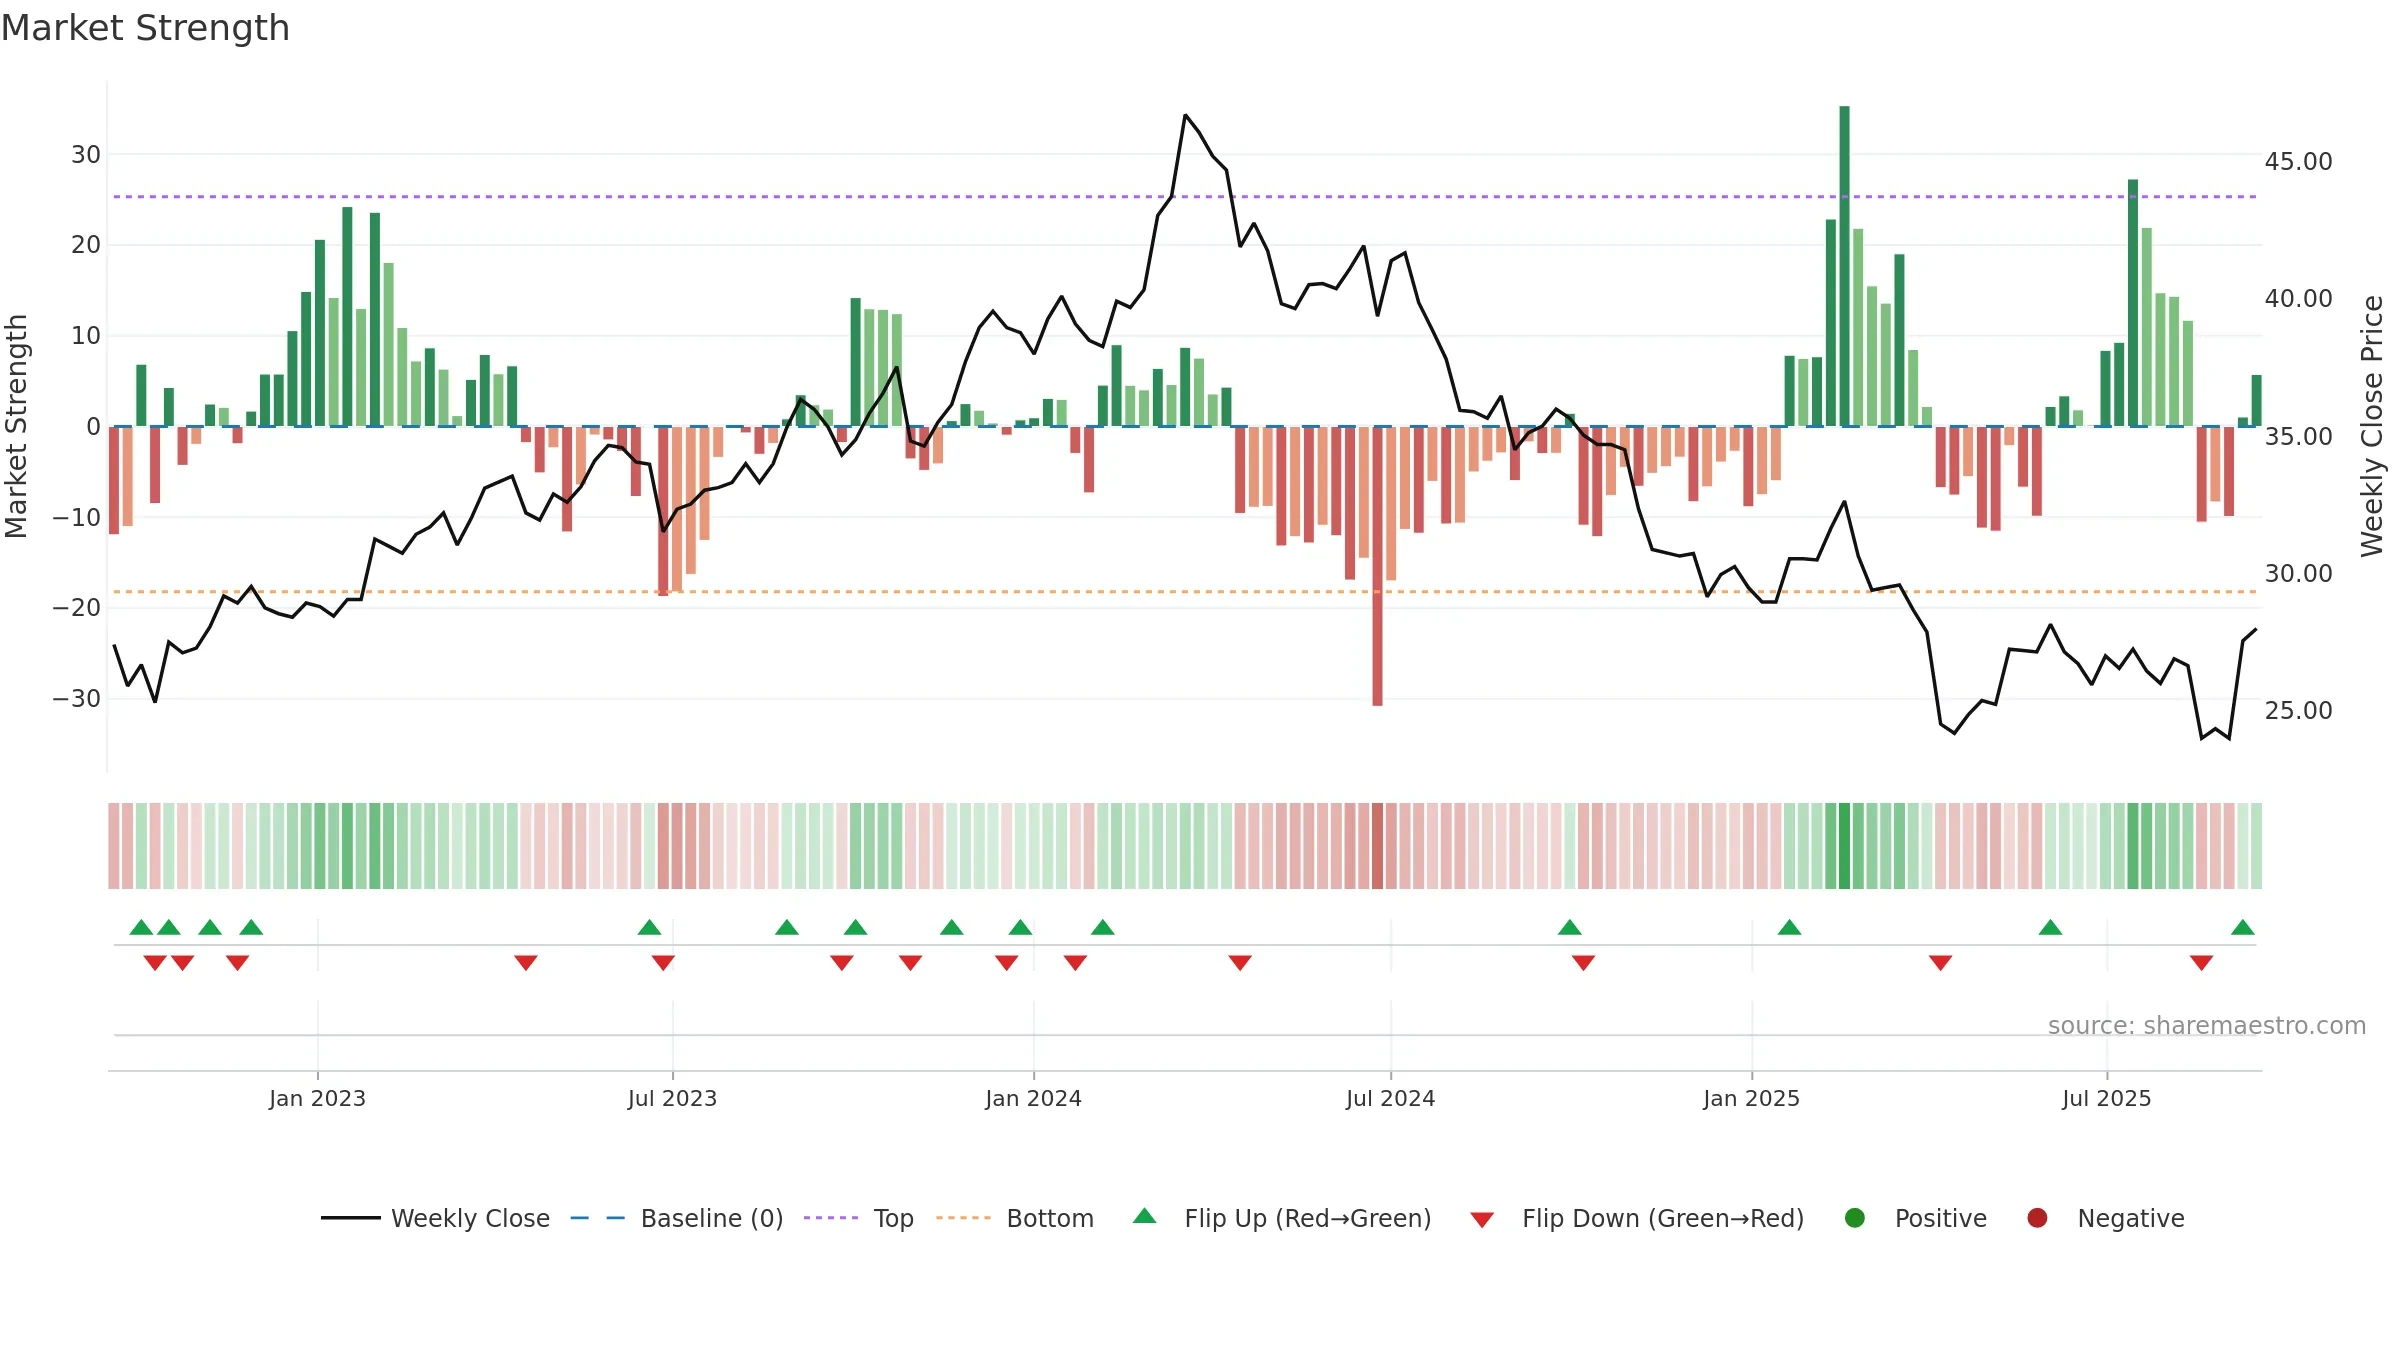The image size is (2400, 1350).
Task: Click the −30 Market Strength axis label
Action: 76,699
